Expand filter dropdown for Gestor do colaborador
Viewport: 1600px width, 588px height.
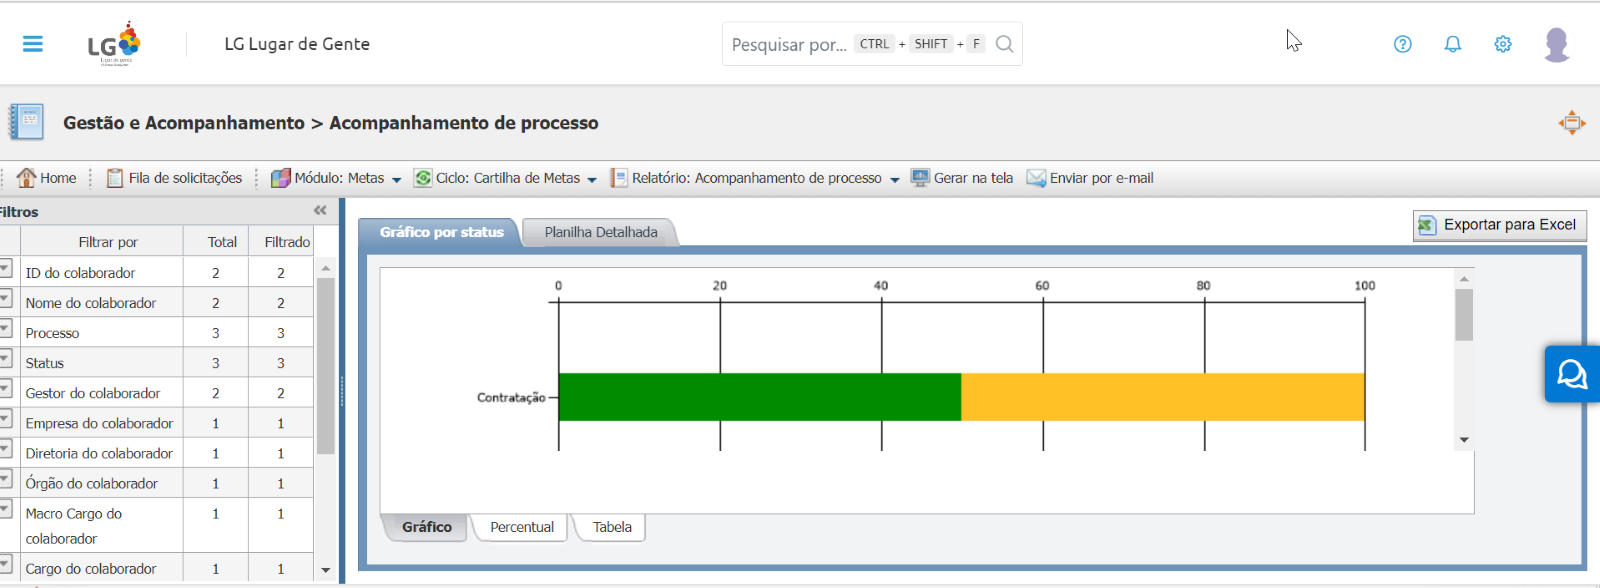click(x=5, y=389)
